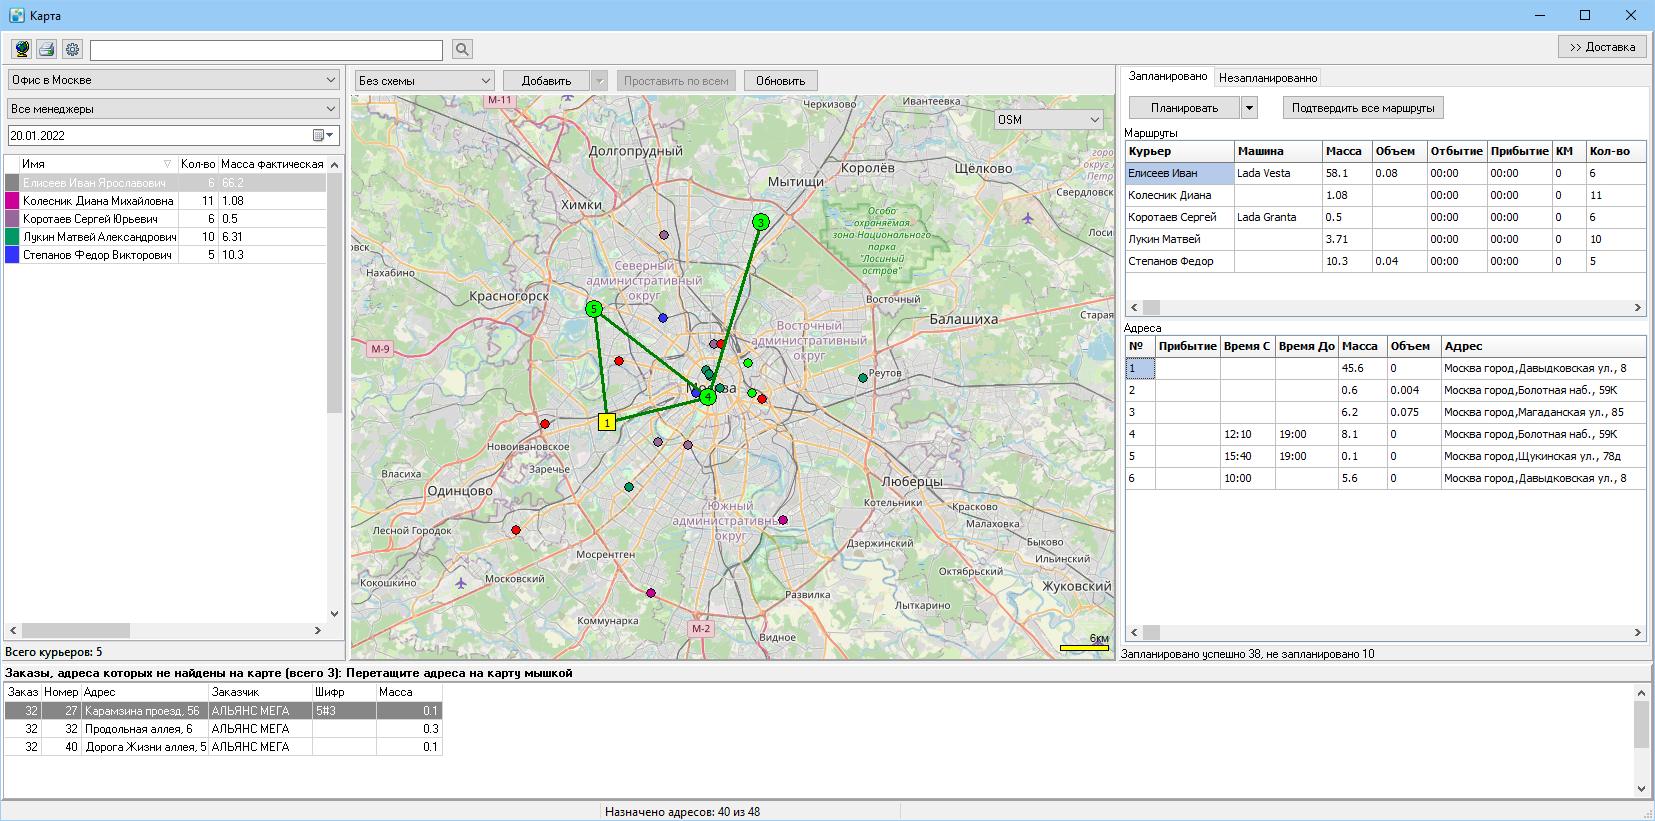Click the magnifier search button

[461, 49]
